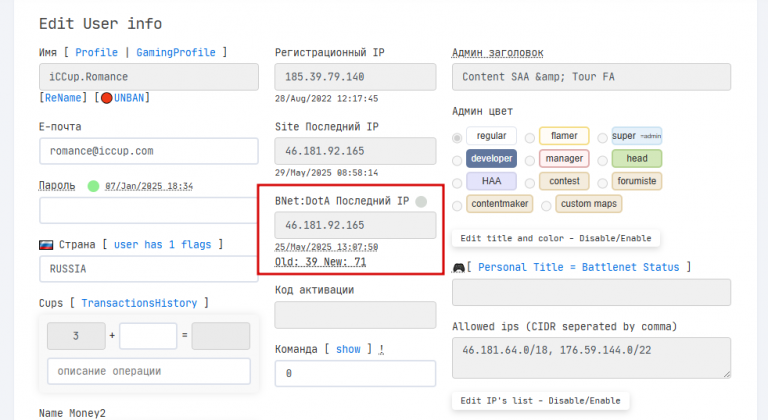Click the green password status dot
Image resolution: width=768 pixels, height=420 pixels.
pos(93,186)
